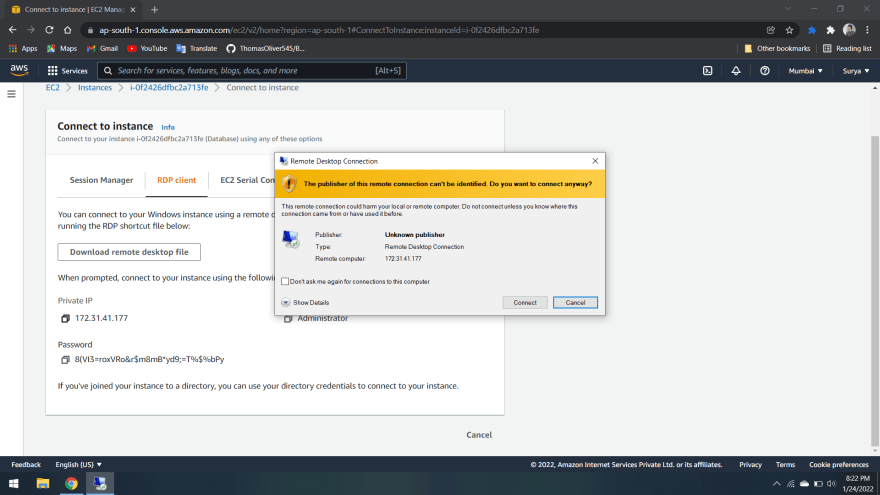Open the English (US) language dropdown

pos(79,464)
